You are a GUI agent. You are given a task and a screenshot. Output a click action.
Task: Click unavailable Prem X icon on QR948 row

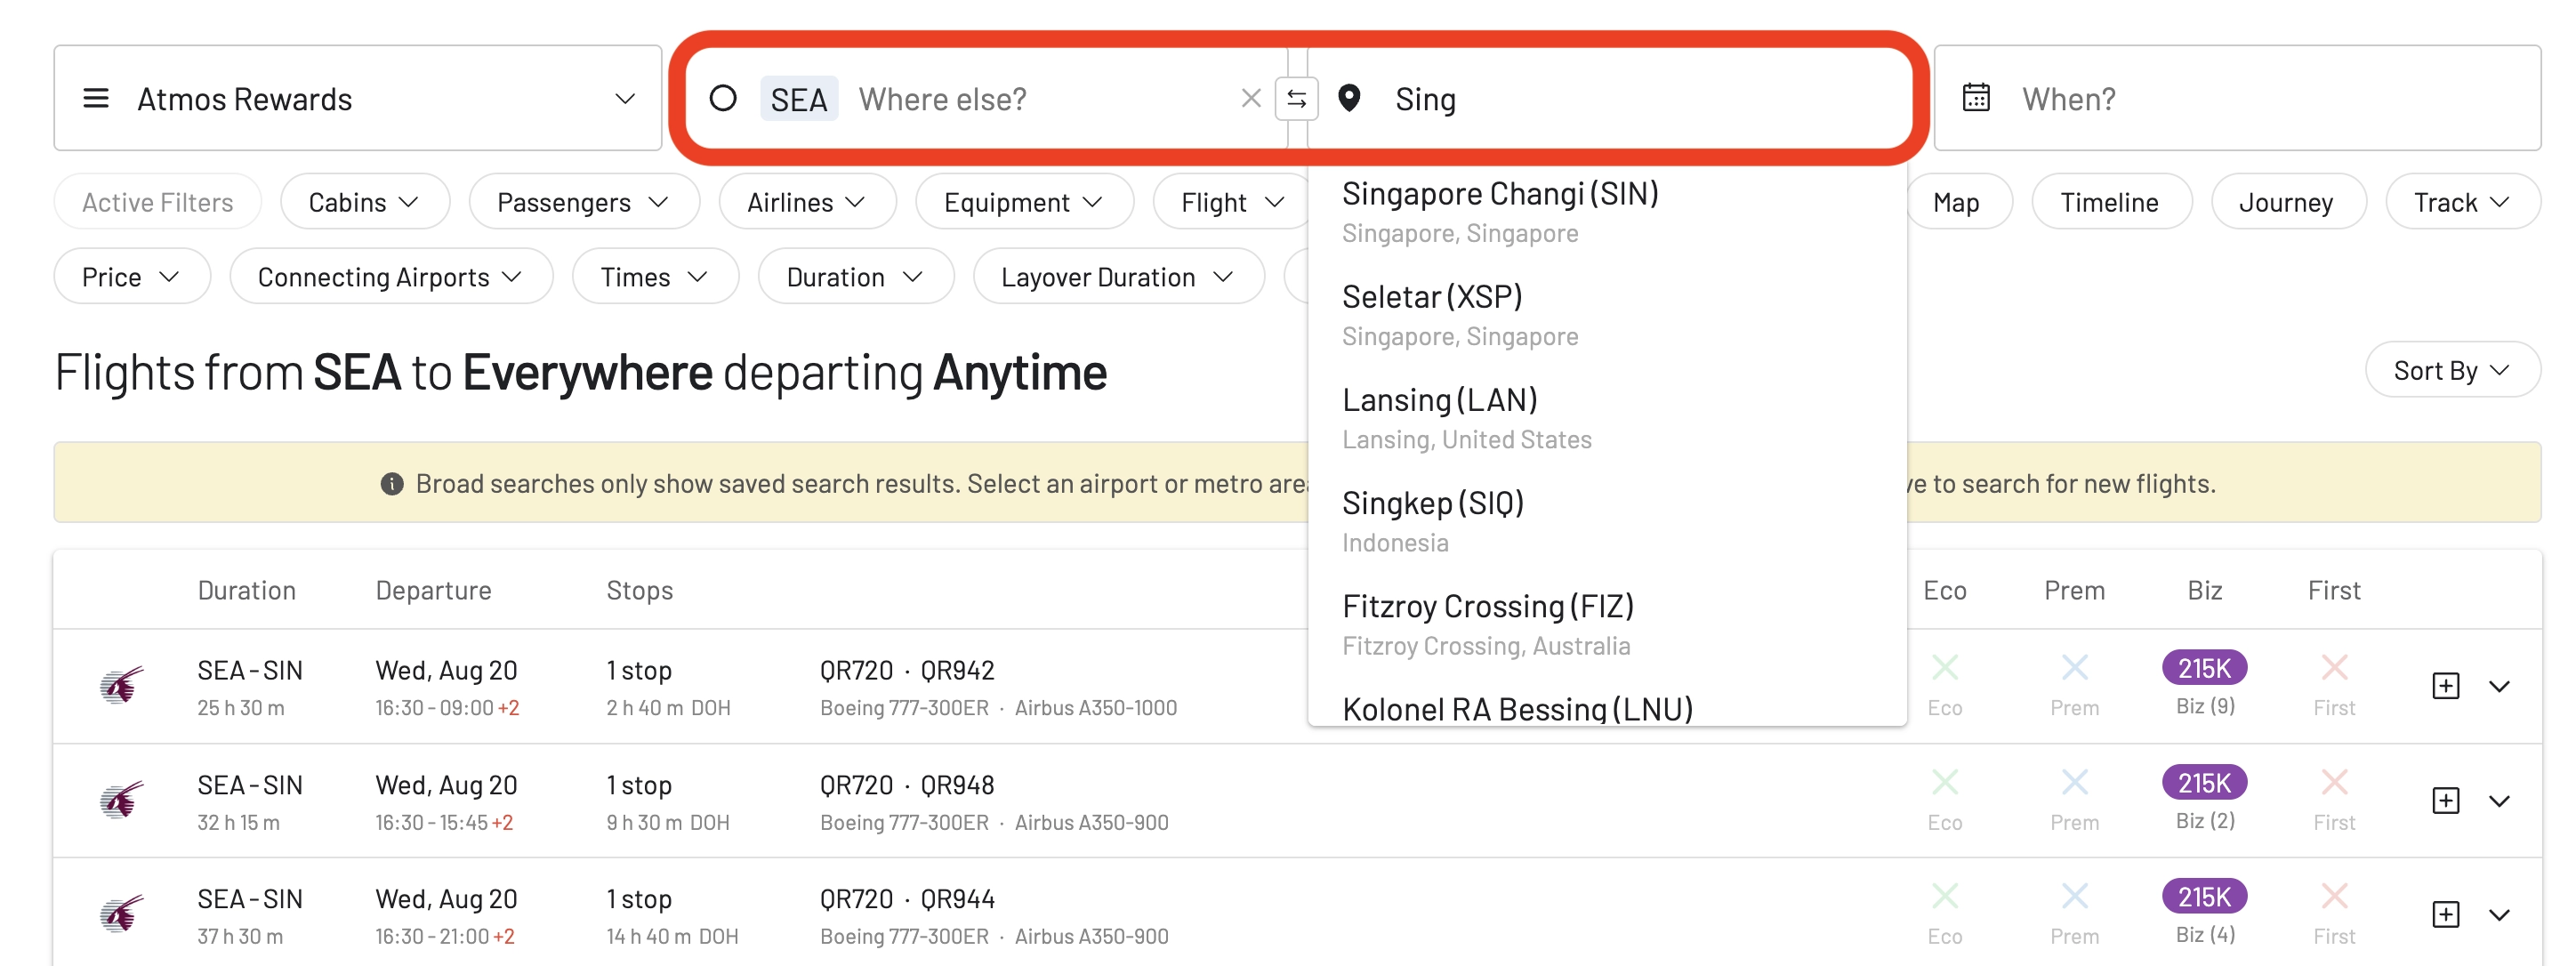tap(2074, 782)
